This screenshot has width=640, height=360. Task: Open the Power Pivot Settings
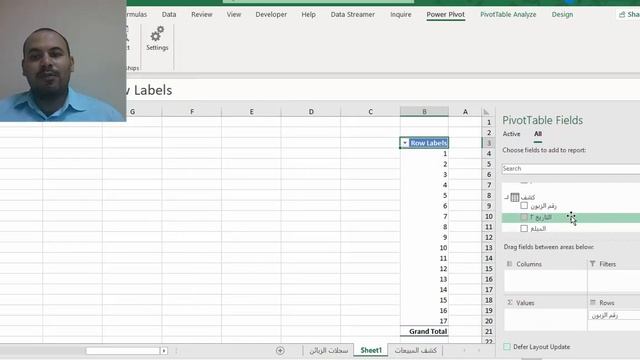click(157, 39)
